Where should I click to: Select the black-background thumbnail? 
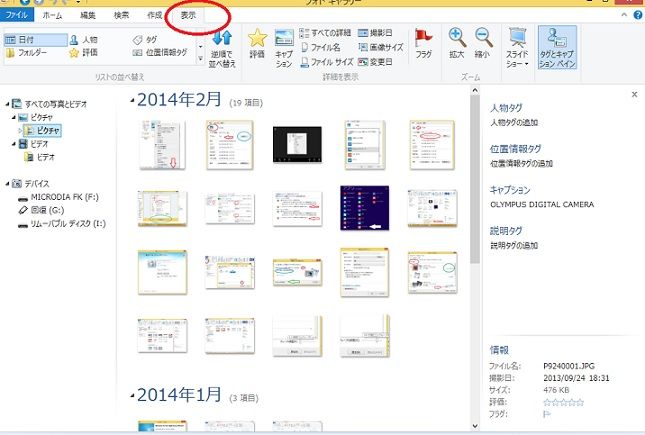[297, 144]
